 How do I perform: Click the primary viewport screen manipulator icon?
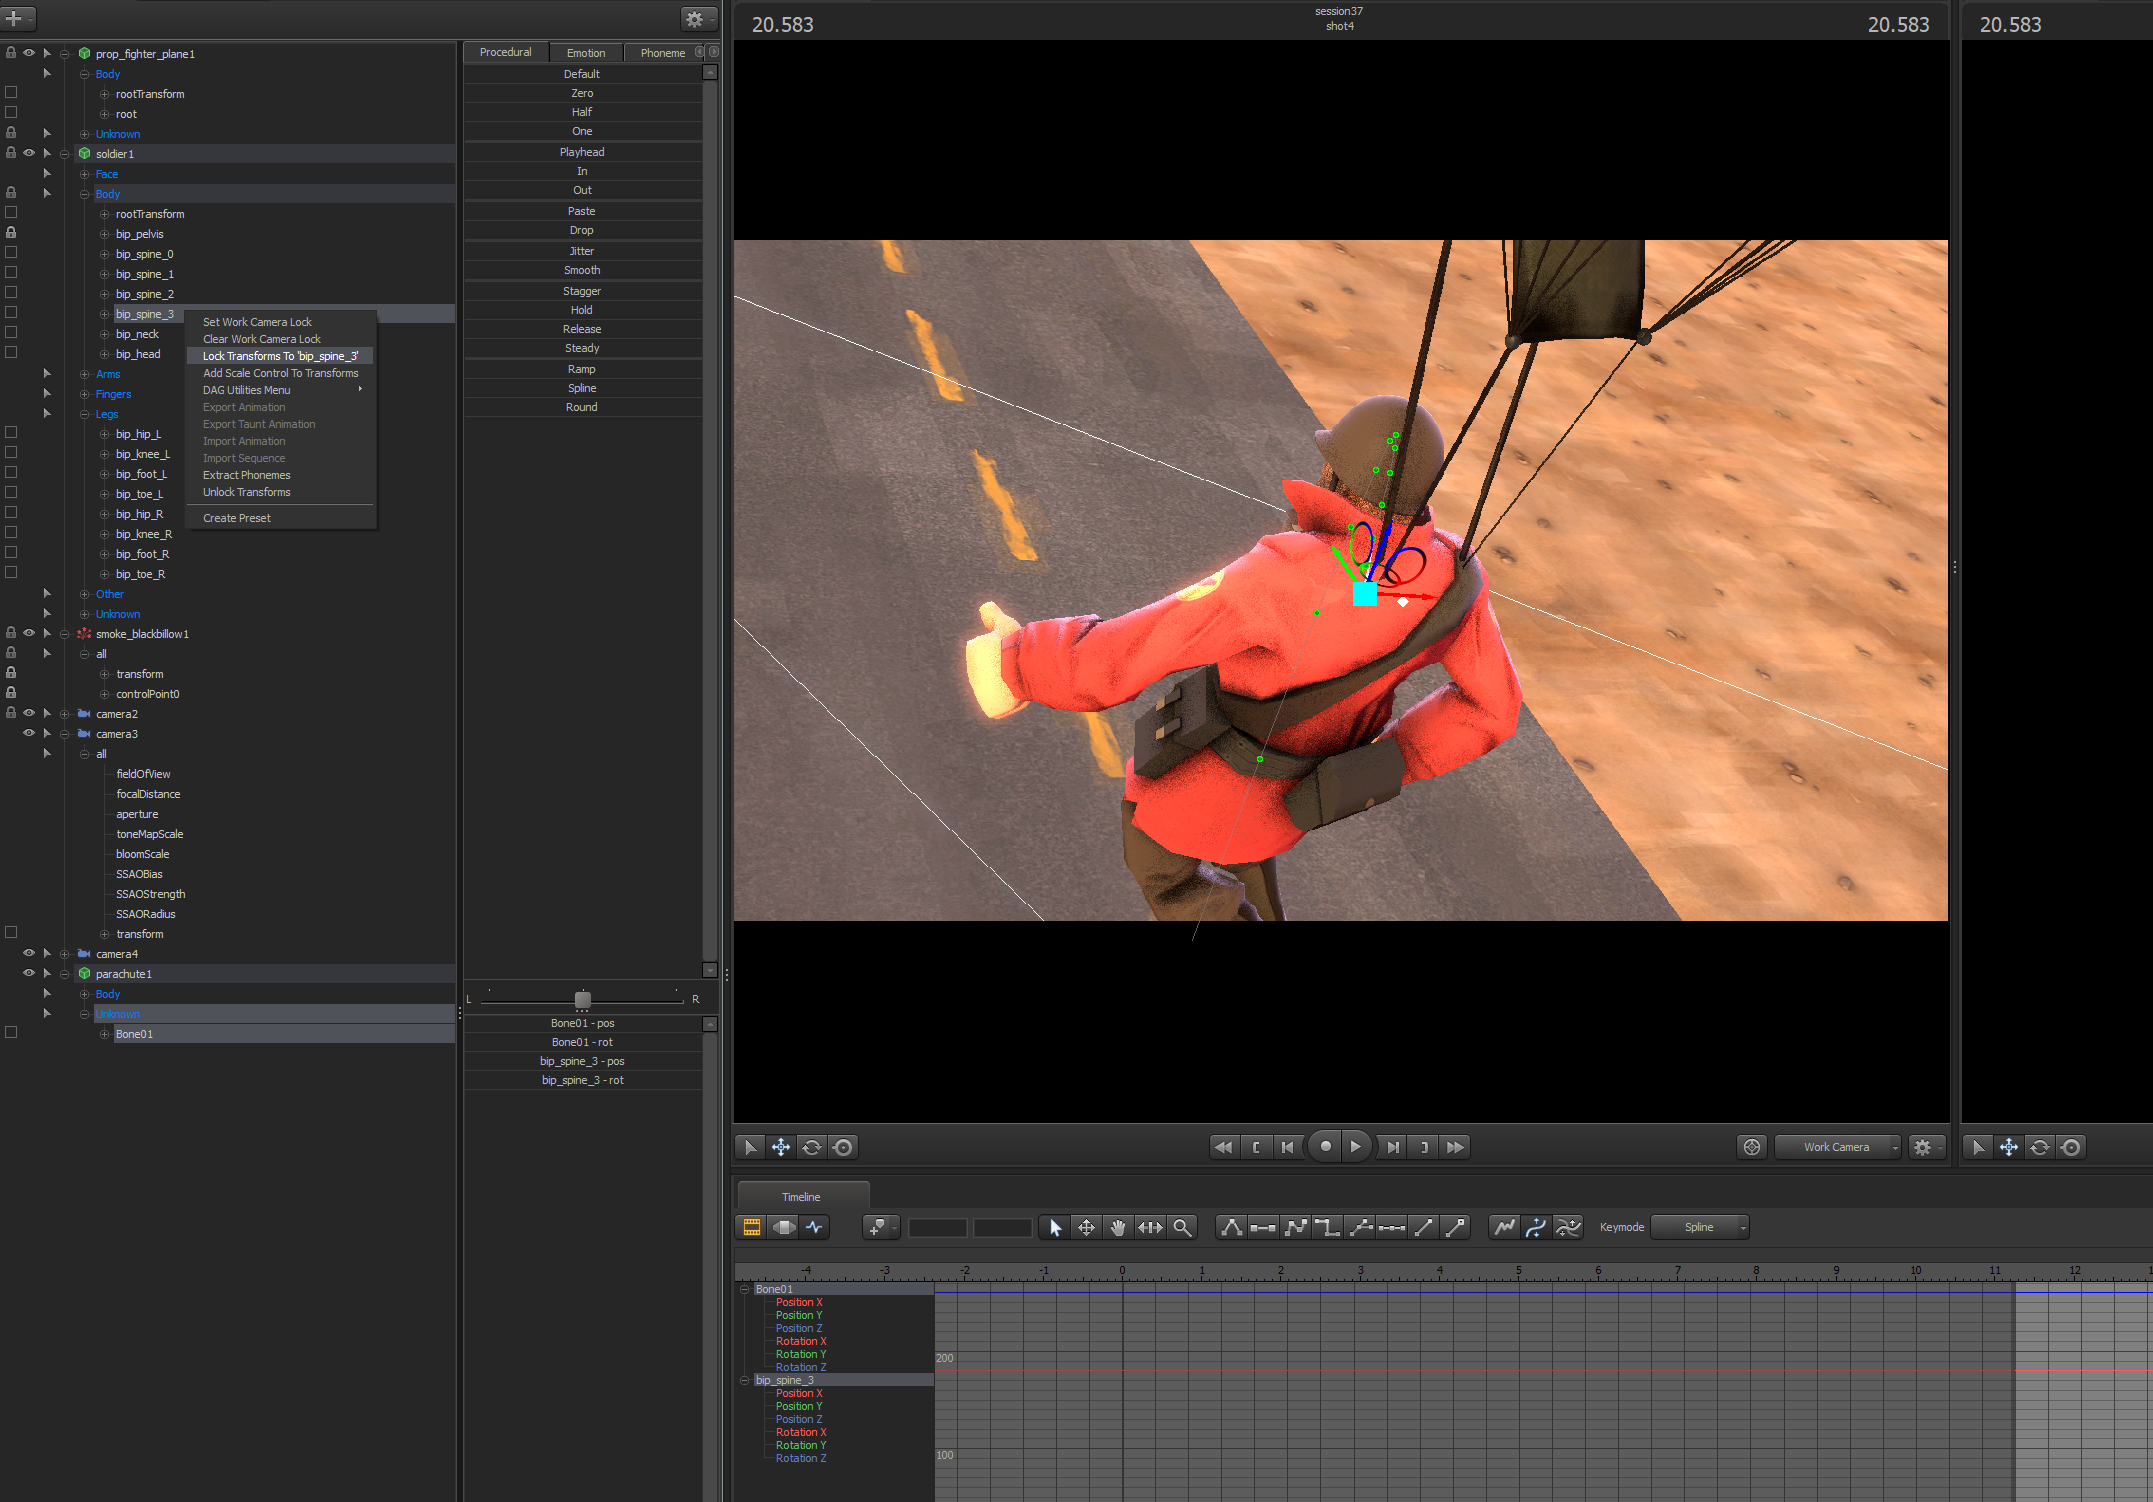pyautogui.click(x=843, y=1147)
